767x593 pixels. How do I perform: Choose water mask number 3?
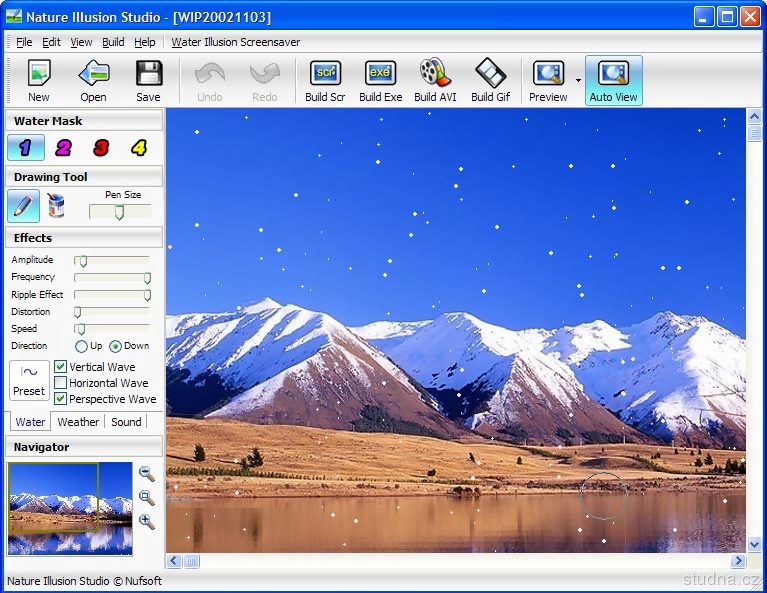coord(101,147)
